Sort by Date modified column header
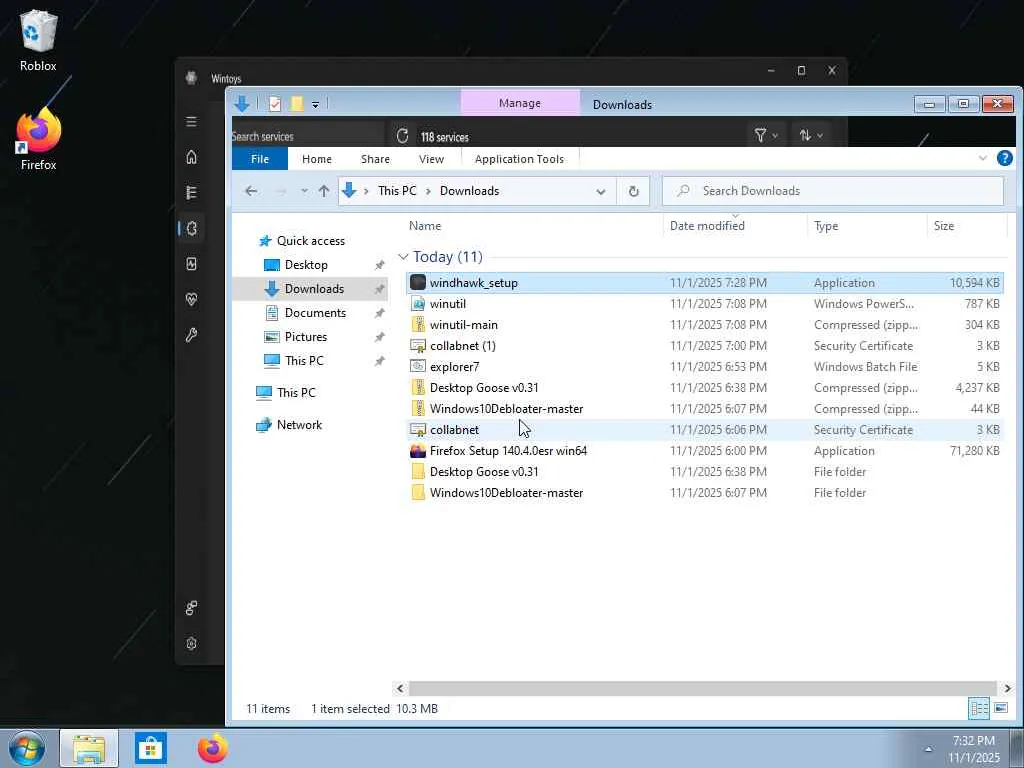This screenshot has height=768, width=1024. [707, 225]
